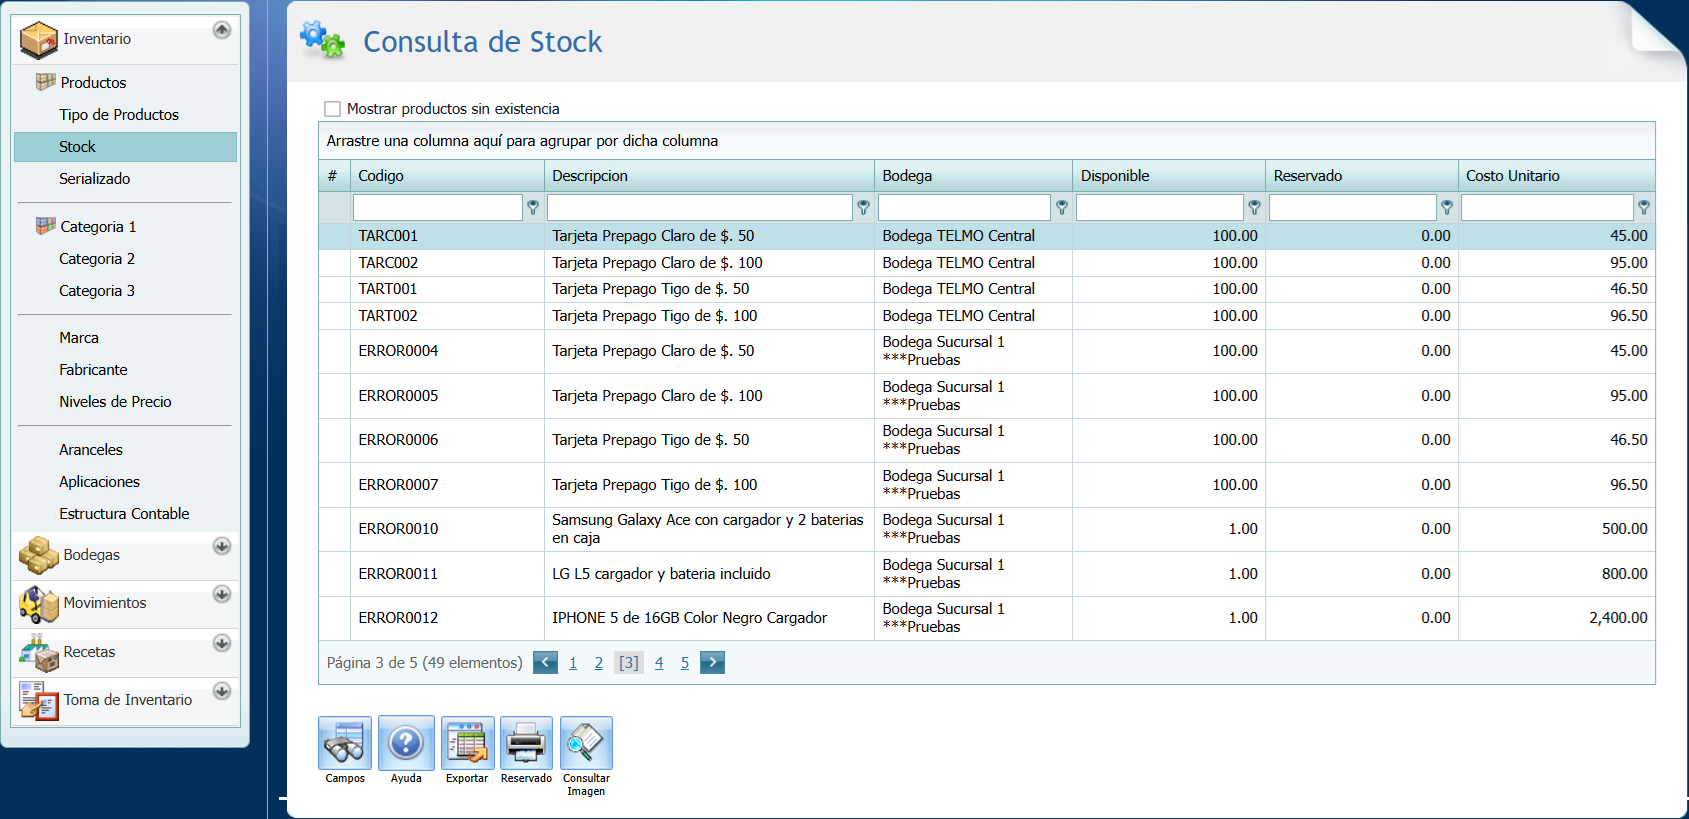Click the Campos binoculars icon

pos(345,743)
